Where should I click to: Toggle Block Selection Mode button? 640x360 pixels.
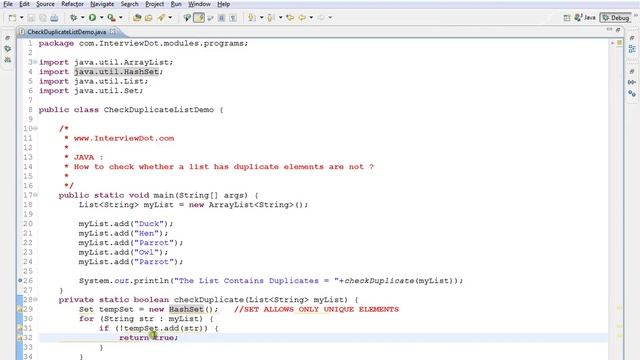[222, 18]
